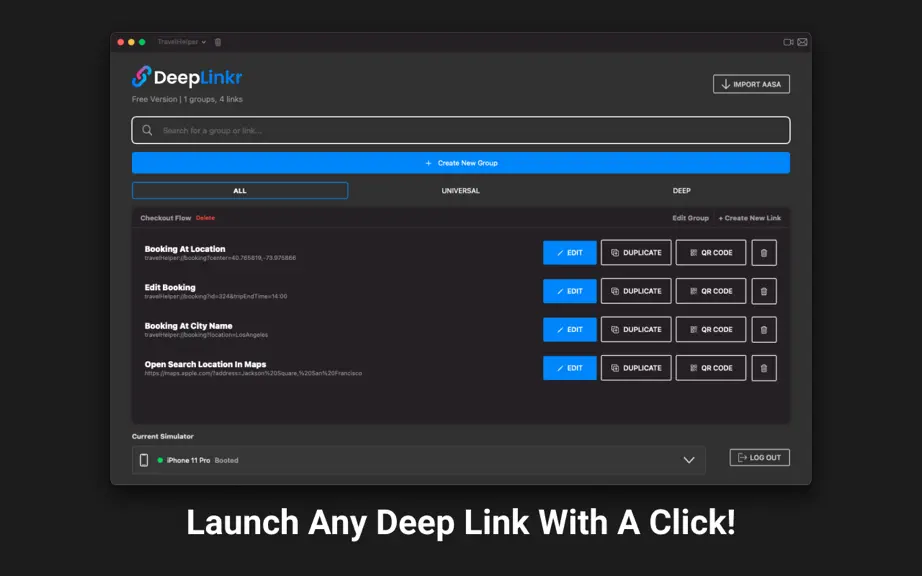922x576 pixels.
Task: Click the mail icon in title bar
Action: pos(802,42)
